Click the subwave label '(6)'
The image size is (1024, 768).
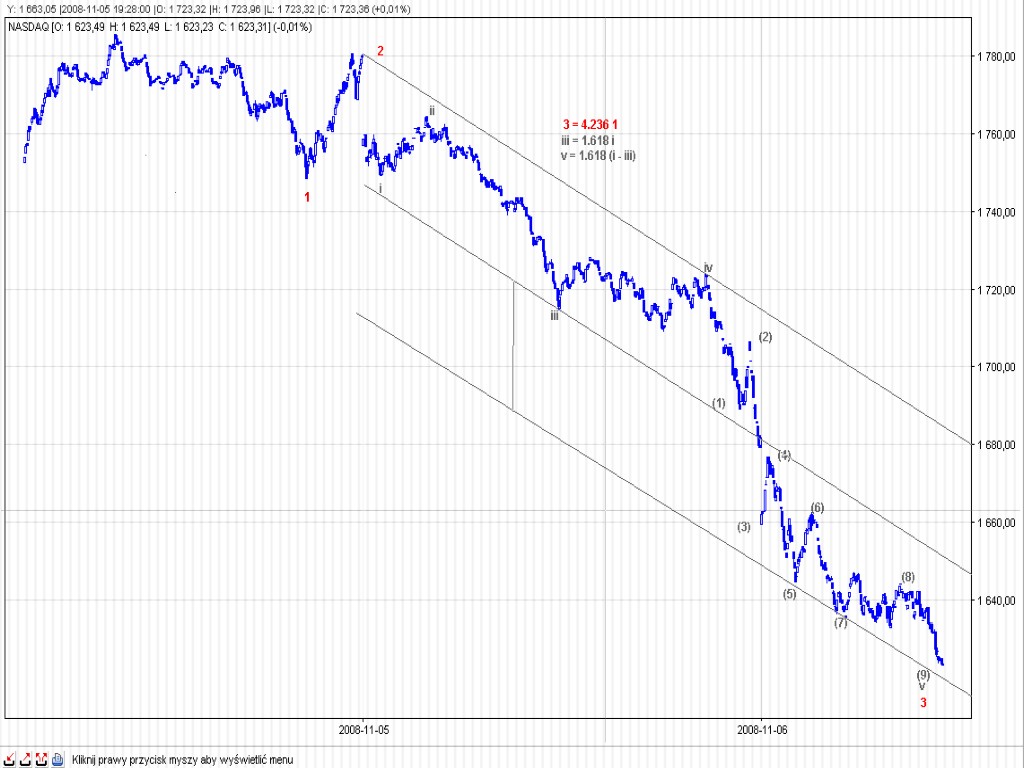click(x=818, y=507)
